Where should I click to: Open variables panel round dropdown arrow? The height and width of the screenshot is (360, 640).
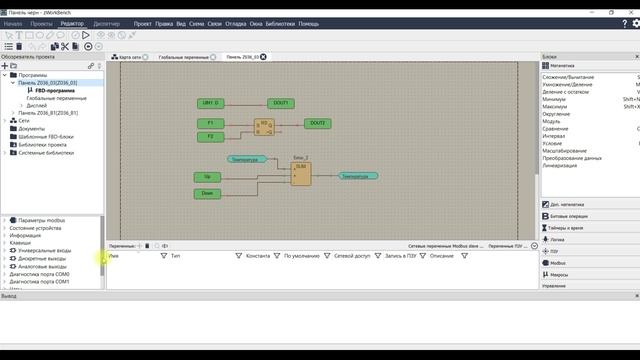[x=534, y=246]
